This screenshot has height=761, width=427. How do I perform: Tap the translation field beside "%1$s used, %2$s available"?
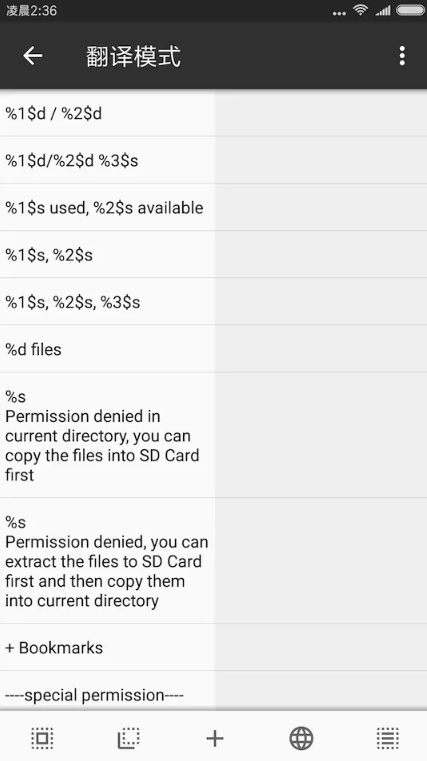(x=321, y=208)
